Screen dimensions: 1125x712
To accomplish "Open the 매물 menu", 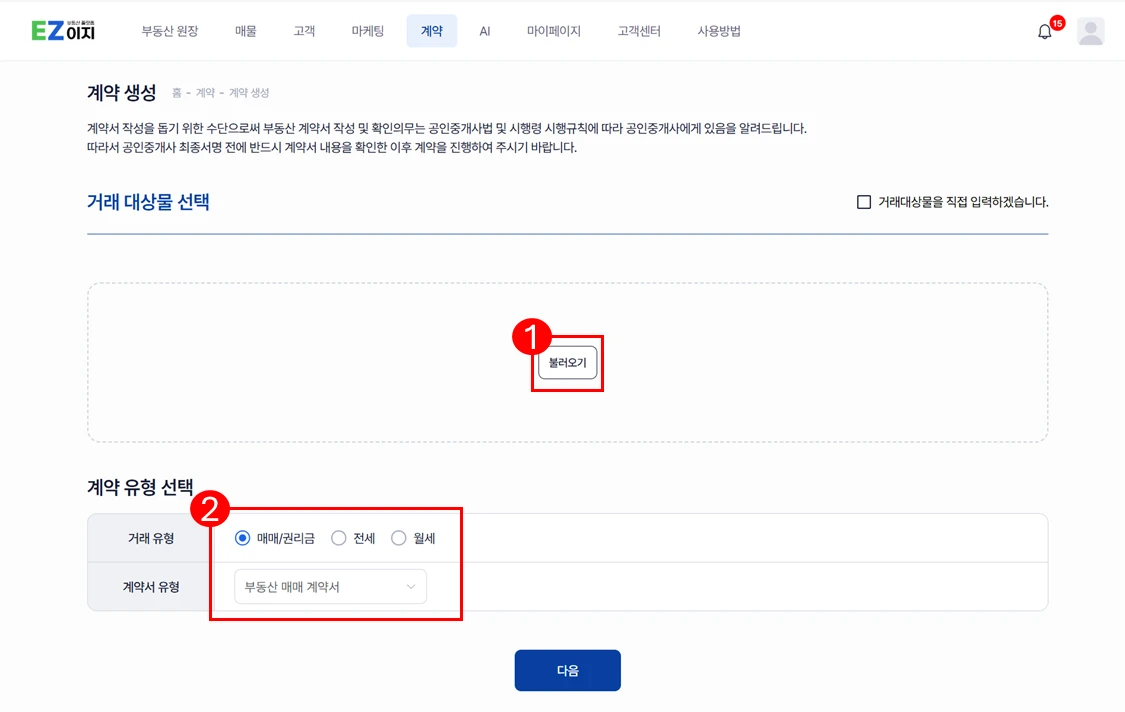I will click(x=246, y=31).
